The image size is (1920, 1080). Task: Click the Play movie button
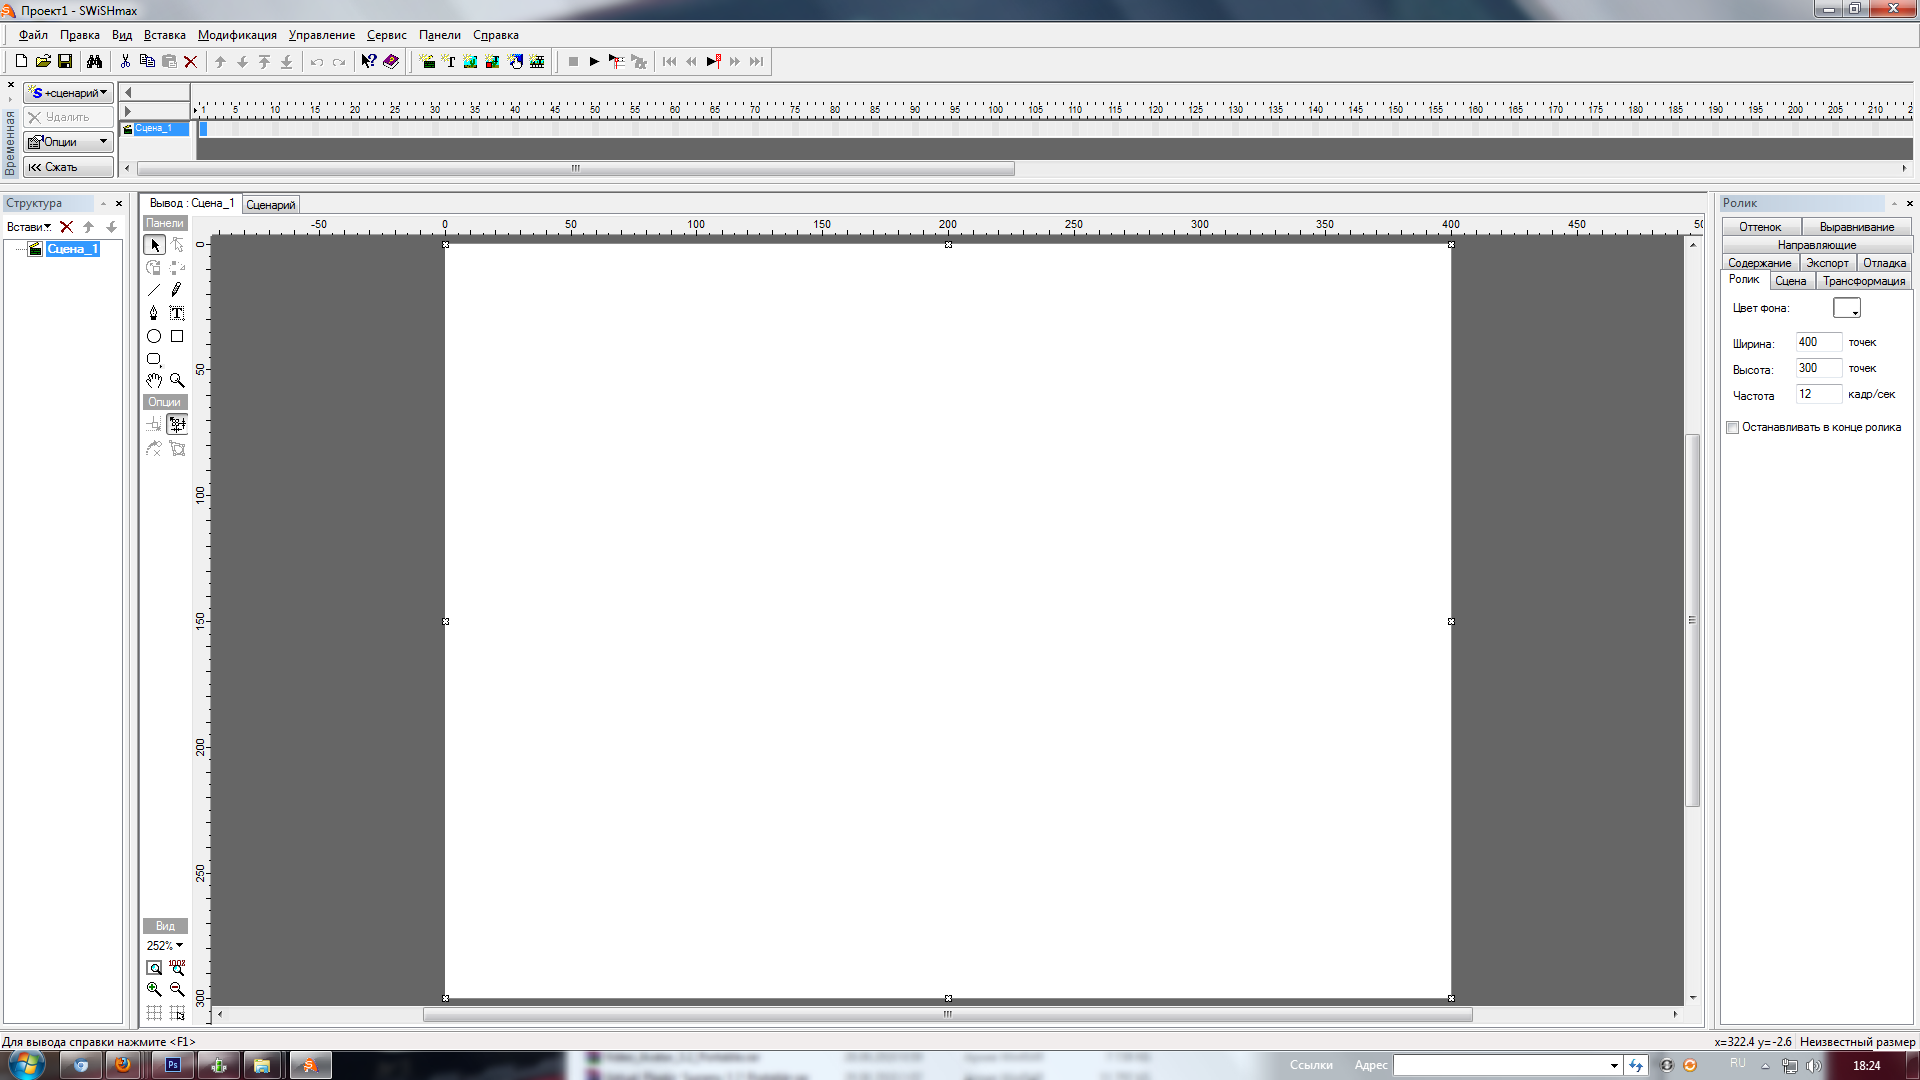594,62
